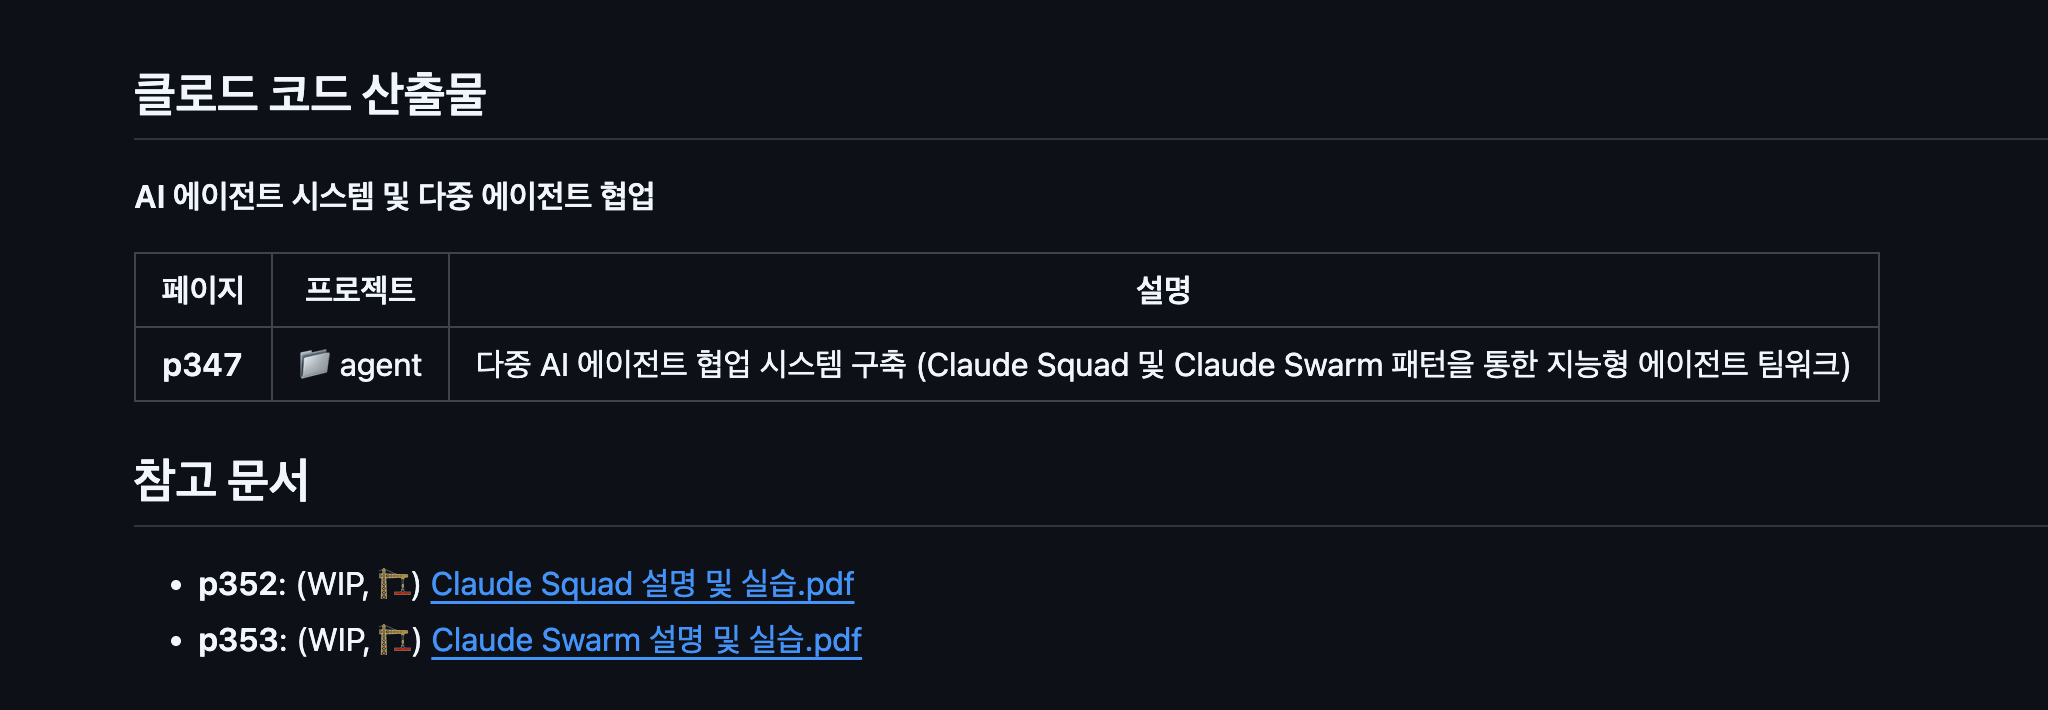Viewport: 2048px width, 710px height.
Task: Click the 클로드 코드 산출물 heading
Action: [310, 95]
